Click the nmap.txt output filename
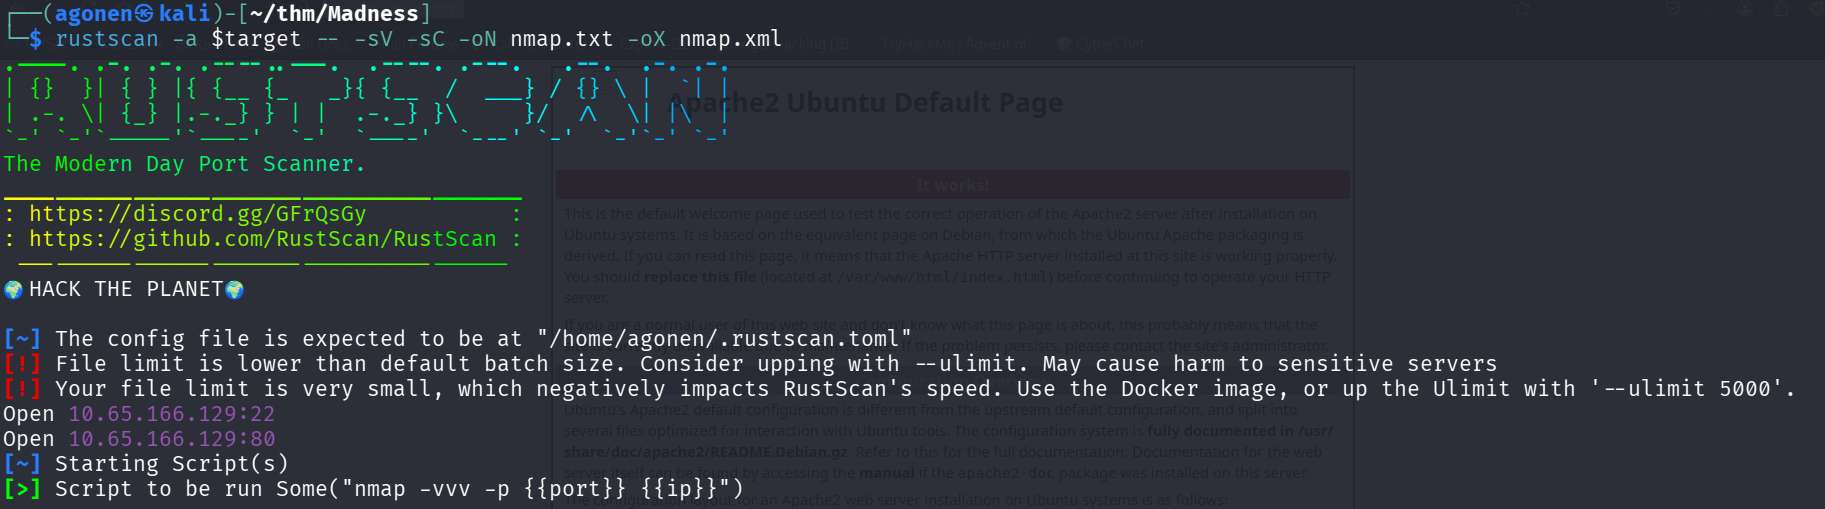Viewport: 1825px width, 509px height. pos(561,39)
